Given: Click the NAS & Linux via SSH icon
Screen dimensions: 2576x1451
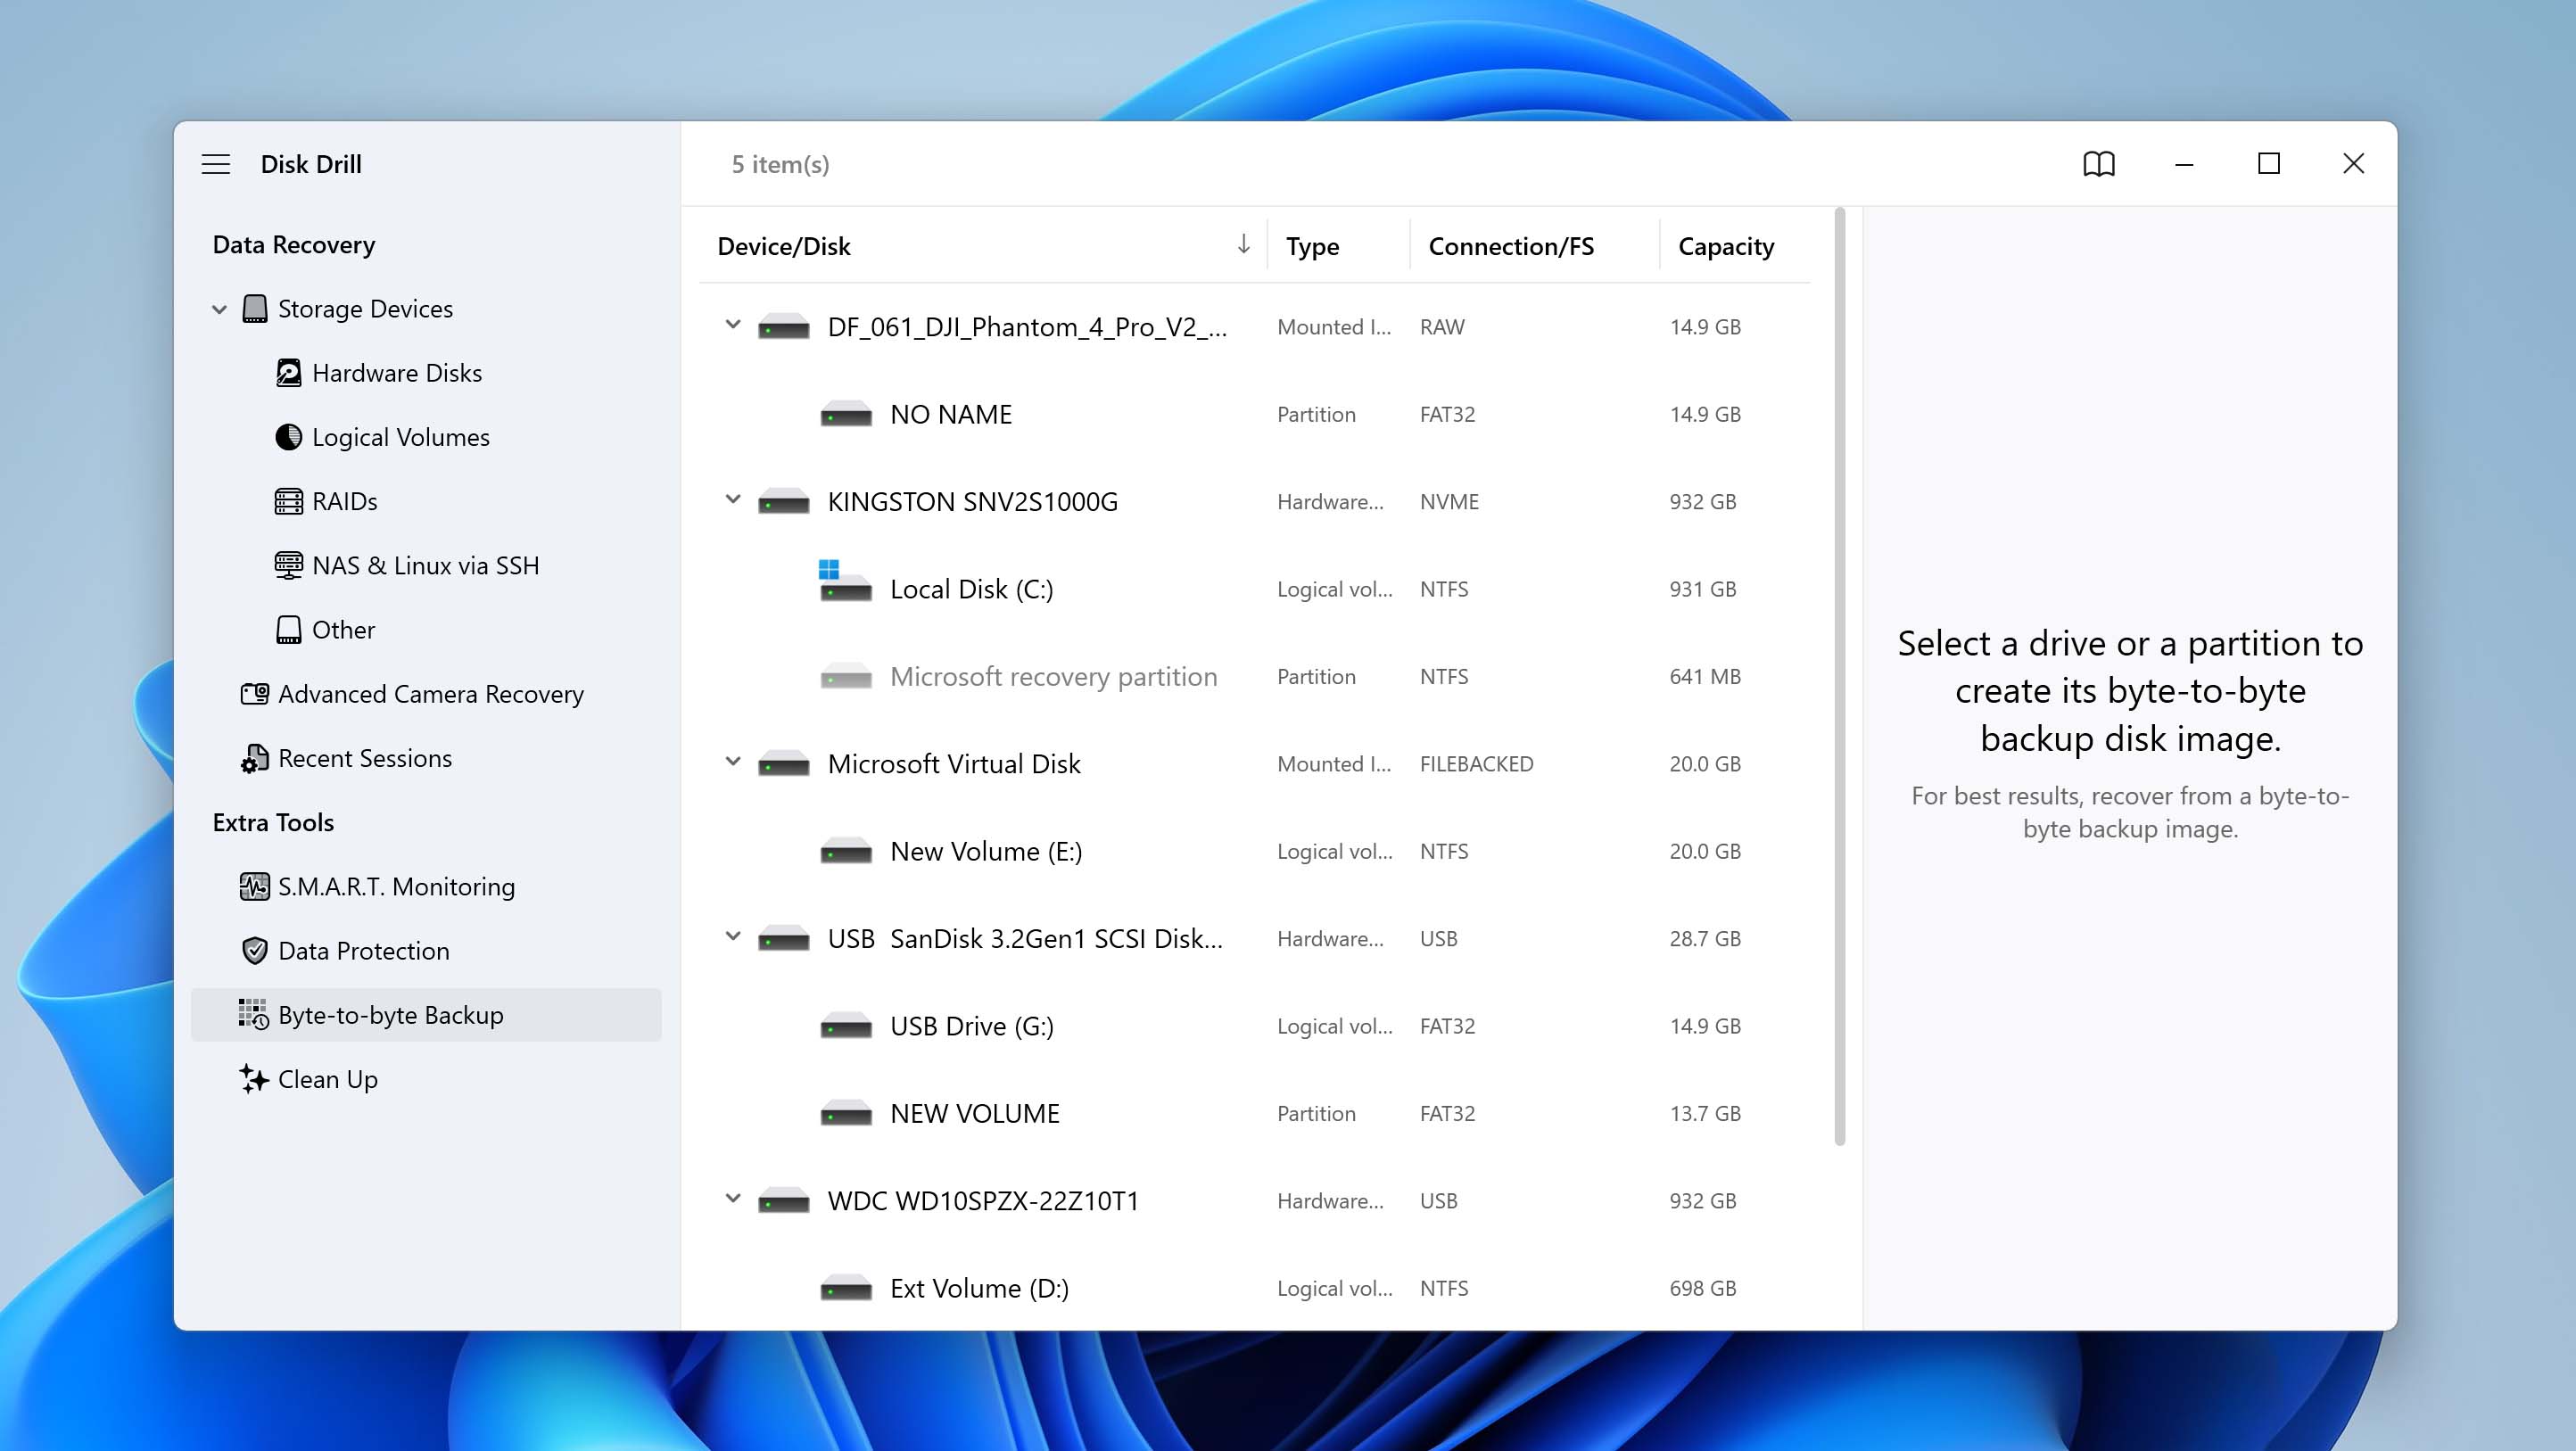Looking at the screenshot, I should [x=289, y=566].
